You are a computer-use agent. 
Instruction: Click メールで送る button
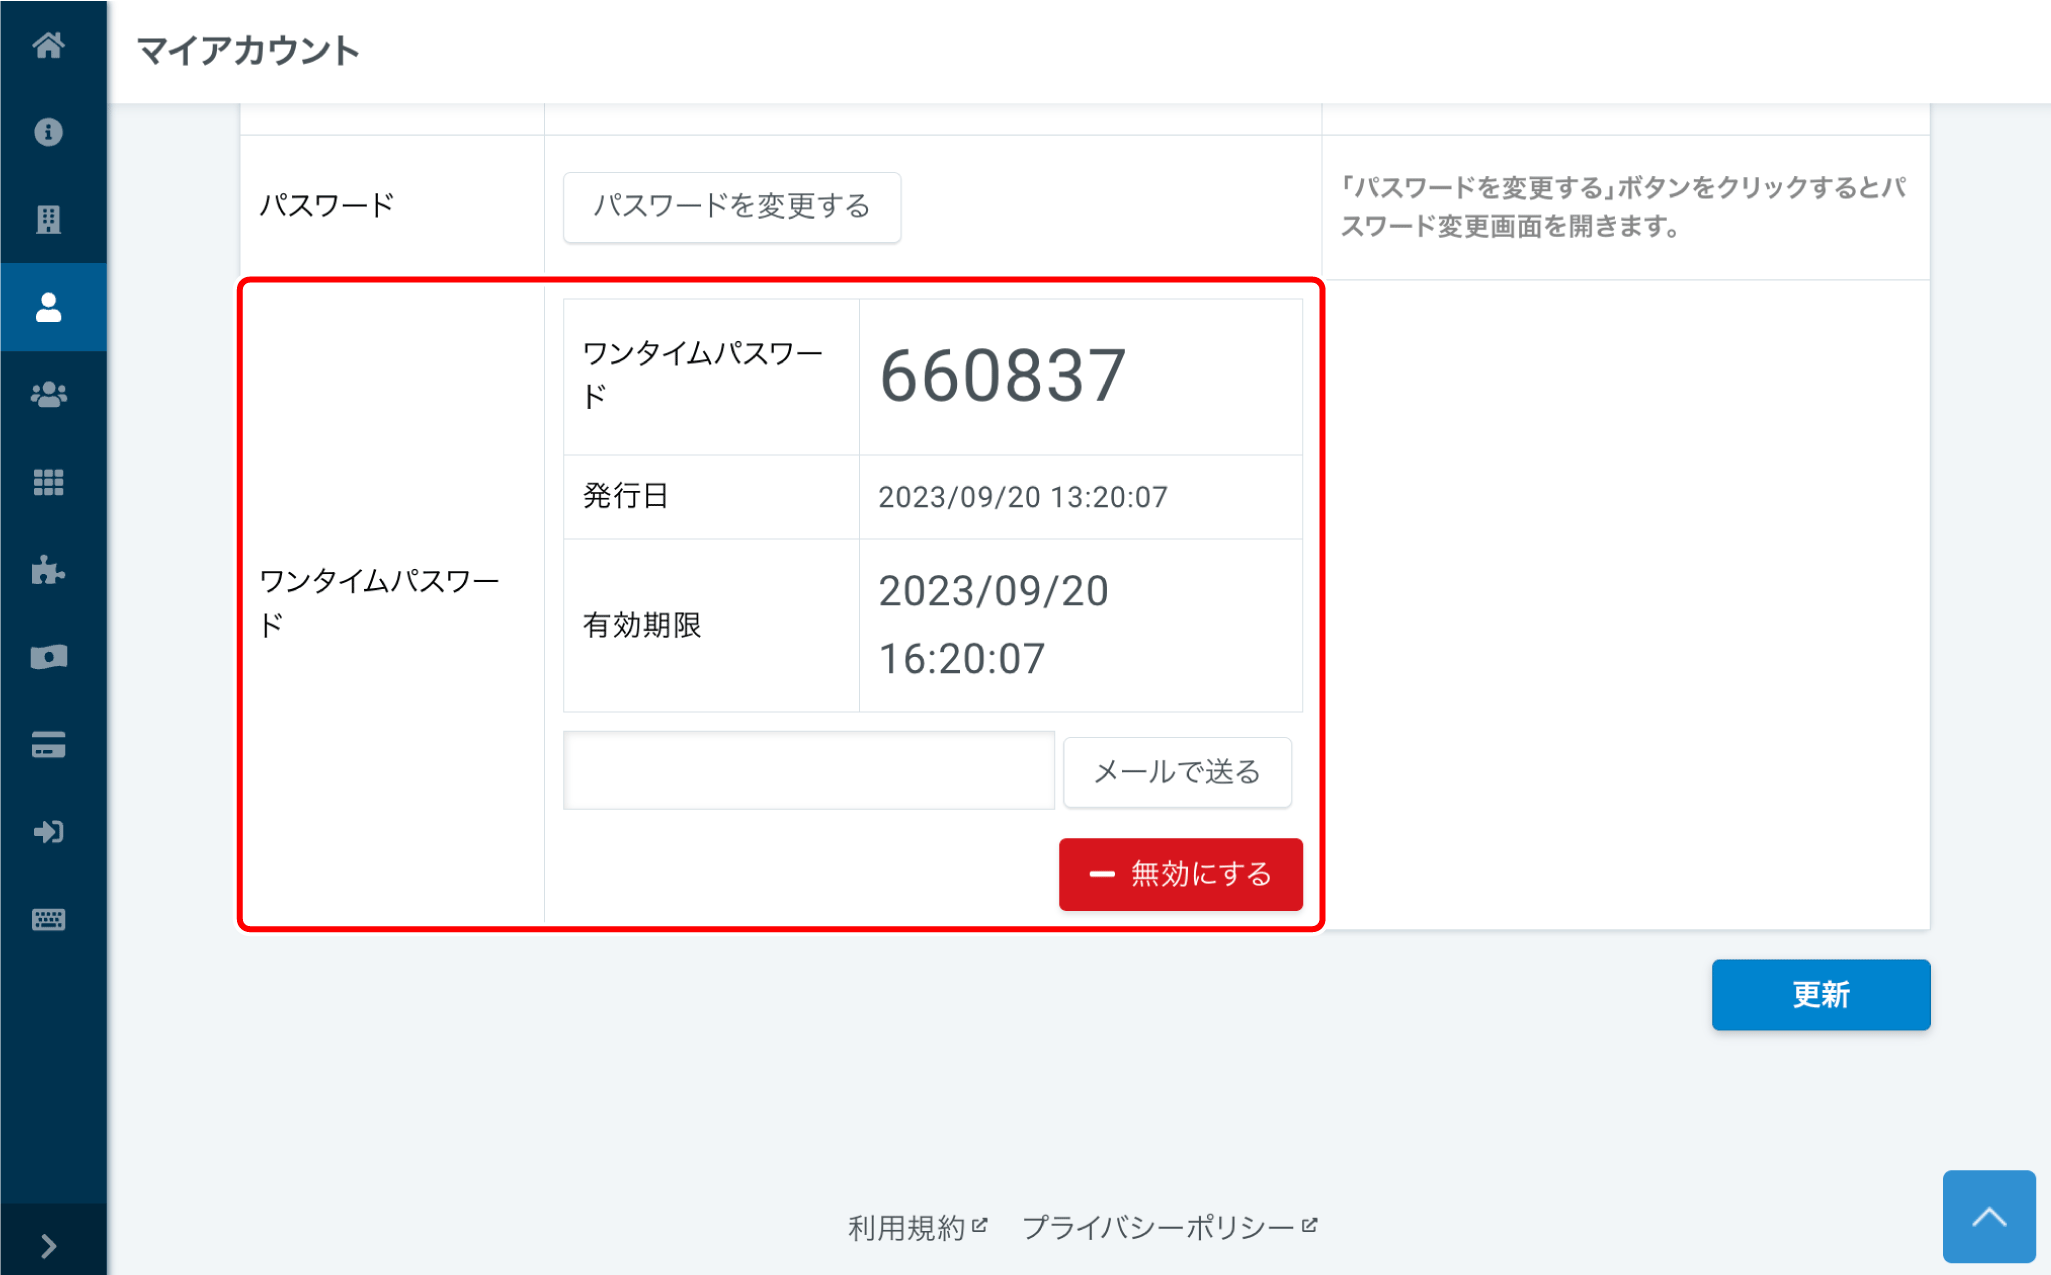(x=1176, y=771)
